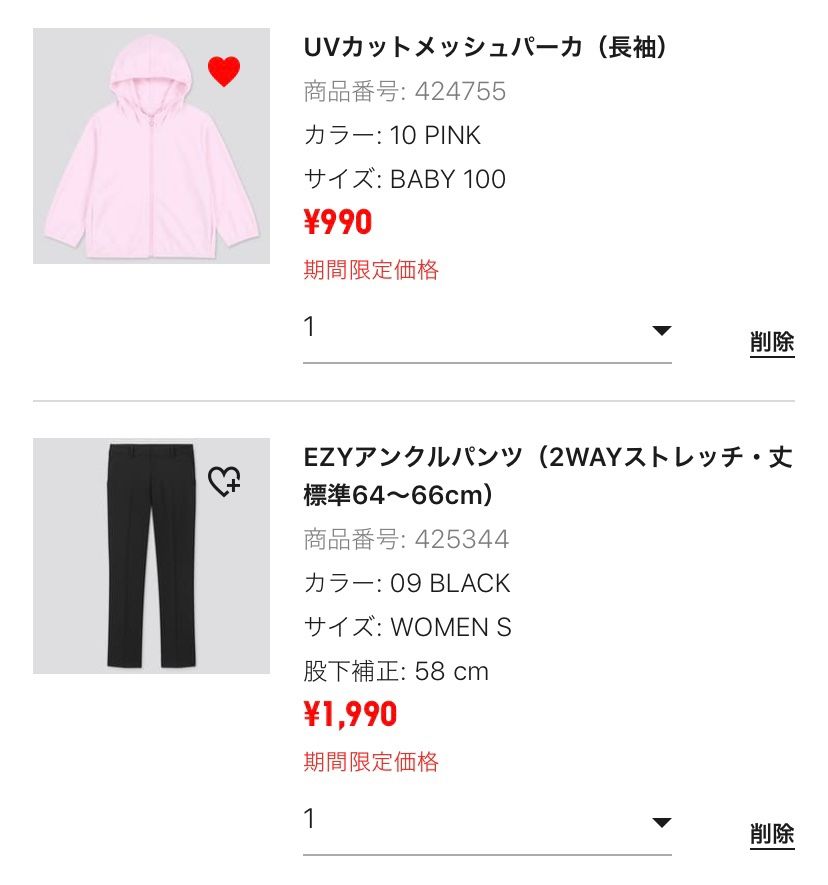Image resolution: width=828 pixels, height=885 pixels.
Task: Click 削除 to remove the pink parka
Action: coord(772,342)
